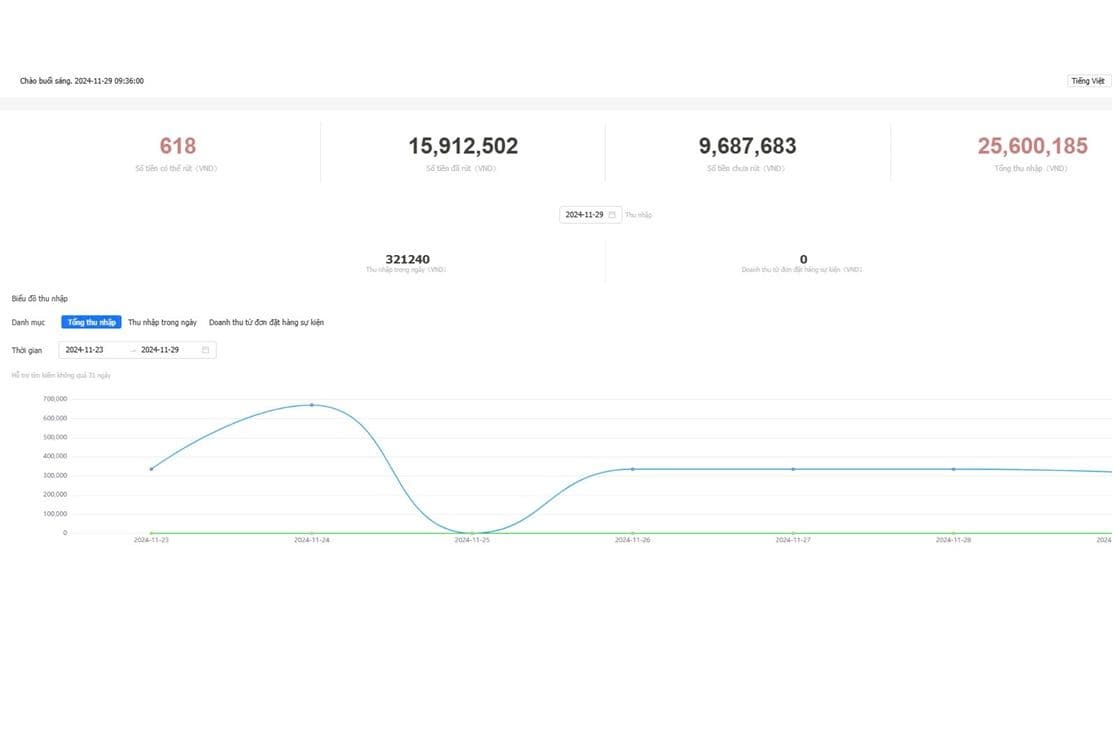This screenshot has height=732, width=1113.
Task: Select the Tổng thu nhập category tab
Action: point(91,322)
